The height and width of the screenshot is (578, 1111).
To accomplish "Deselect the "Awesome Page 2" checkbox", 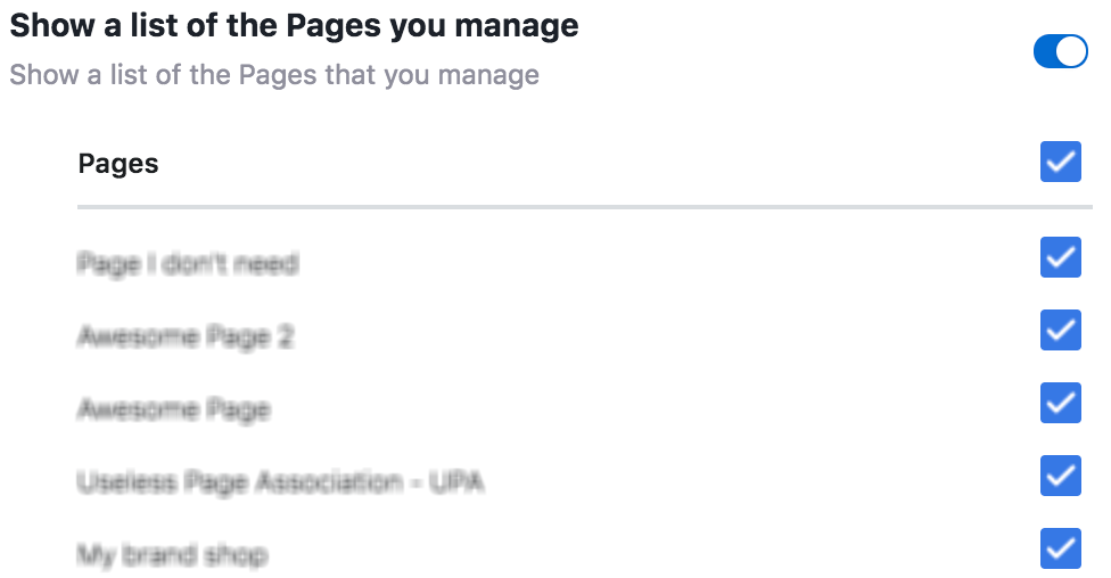I will point(1060,330).
